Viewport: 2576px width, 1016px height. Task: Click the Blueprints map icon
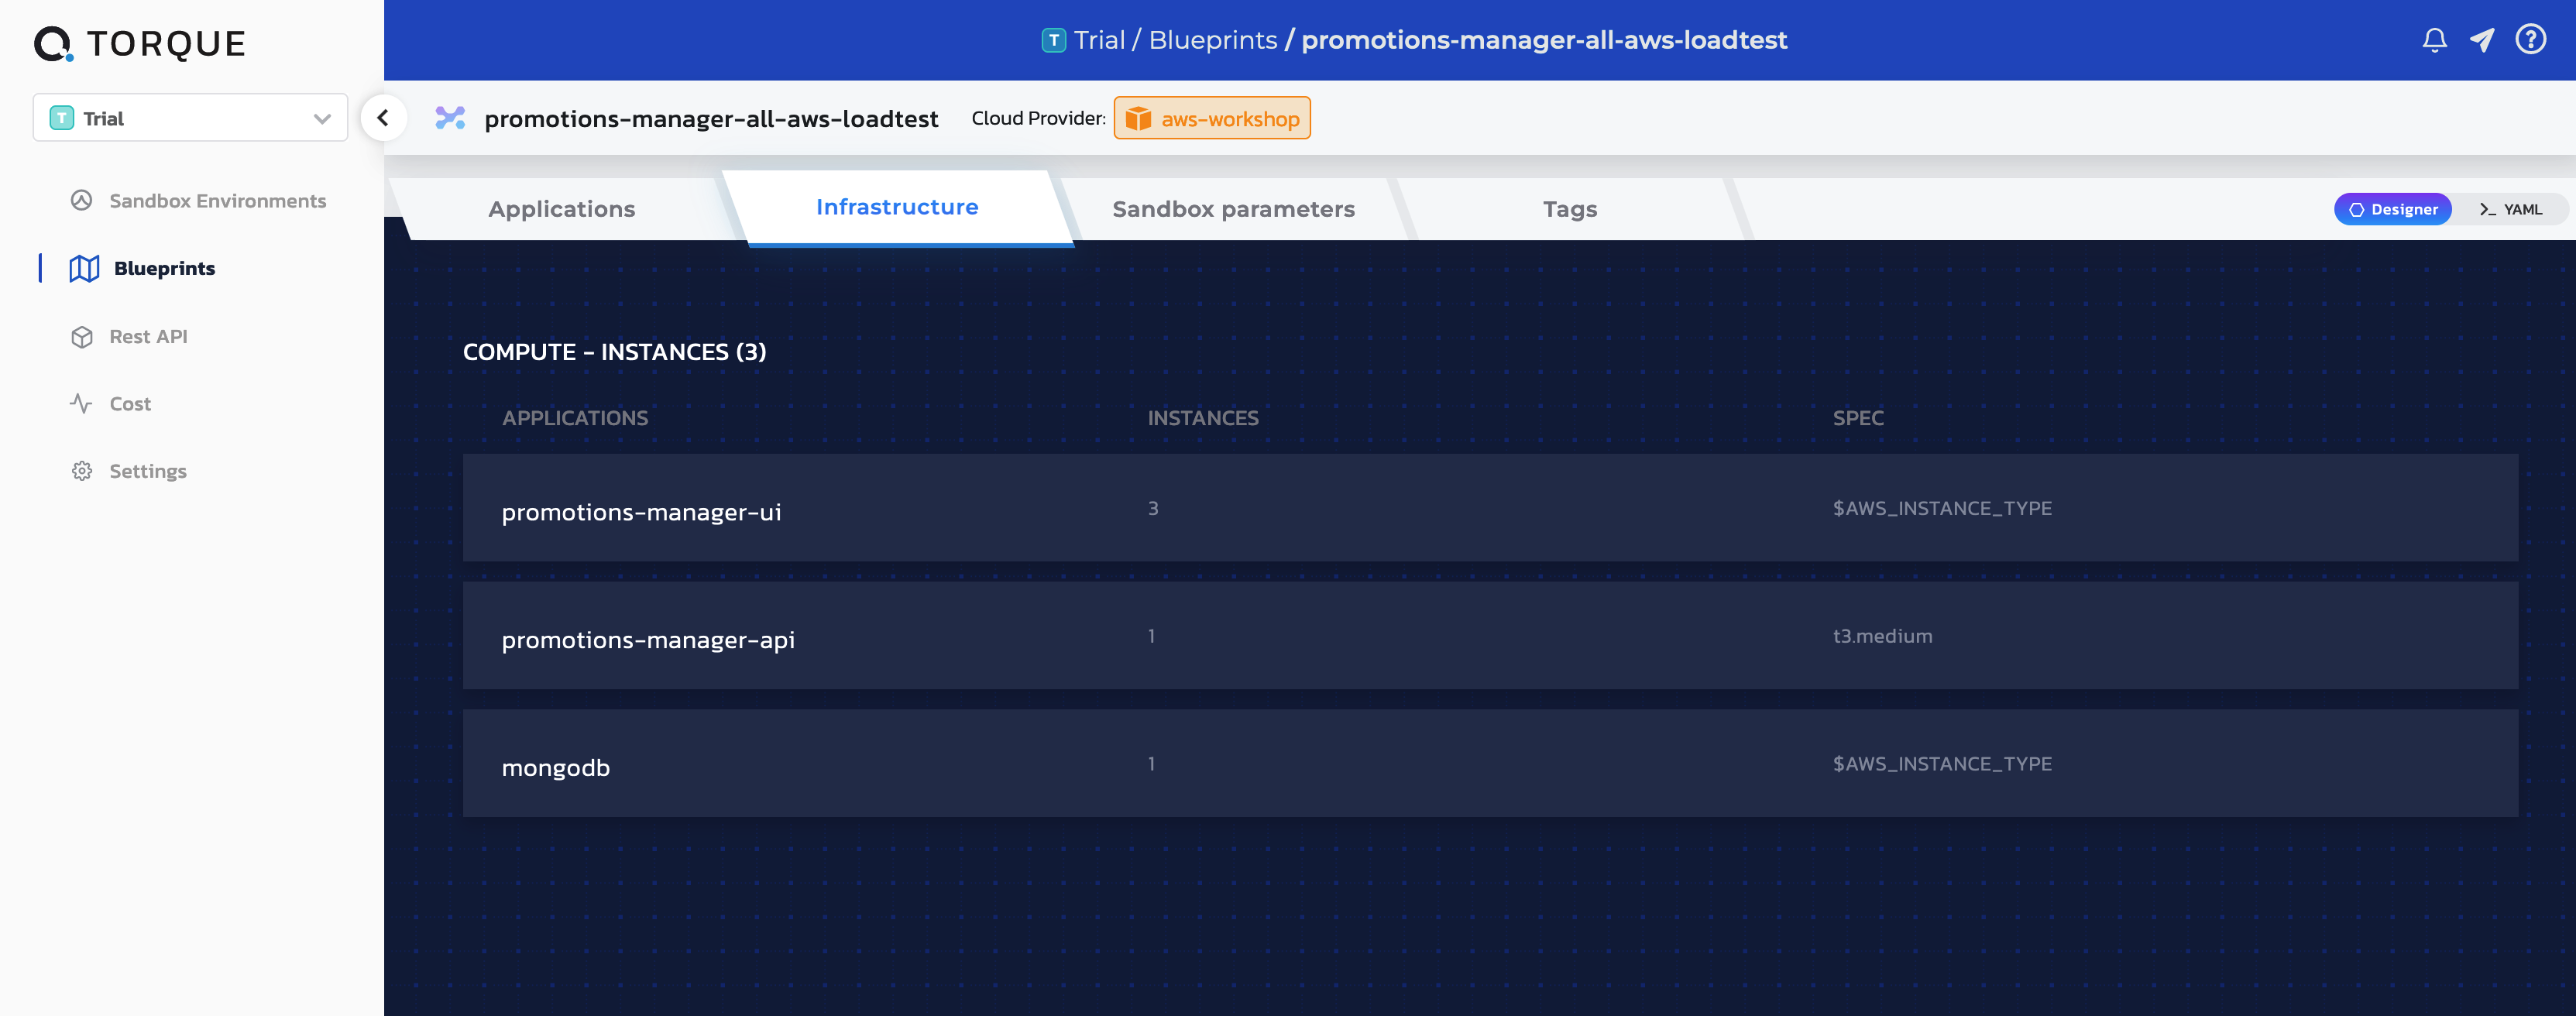(x=84, y=268)
